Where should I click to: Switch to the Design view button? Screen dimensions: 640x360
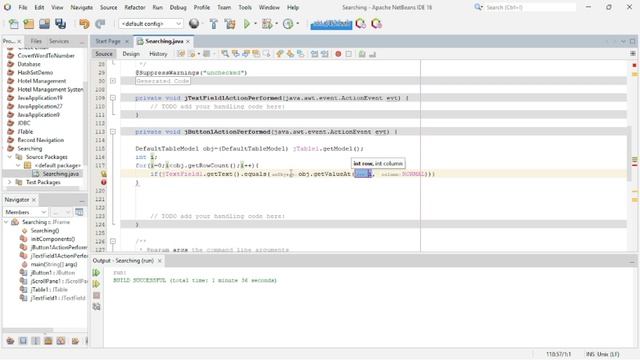pos(131,54)
